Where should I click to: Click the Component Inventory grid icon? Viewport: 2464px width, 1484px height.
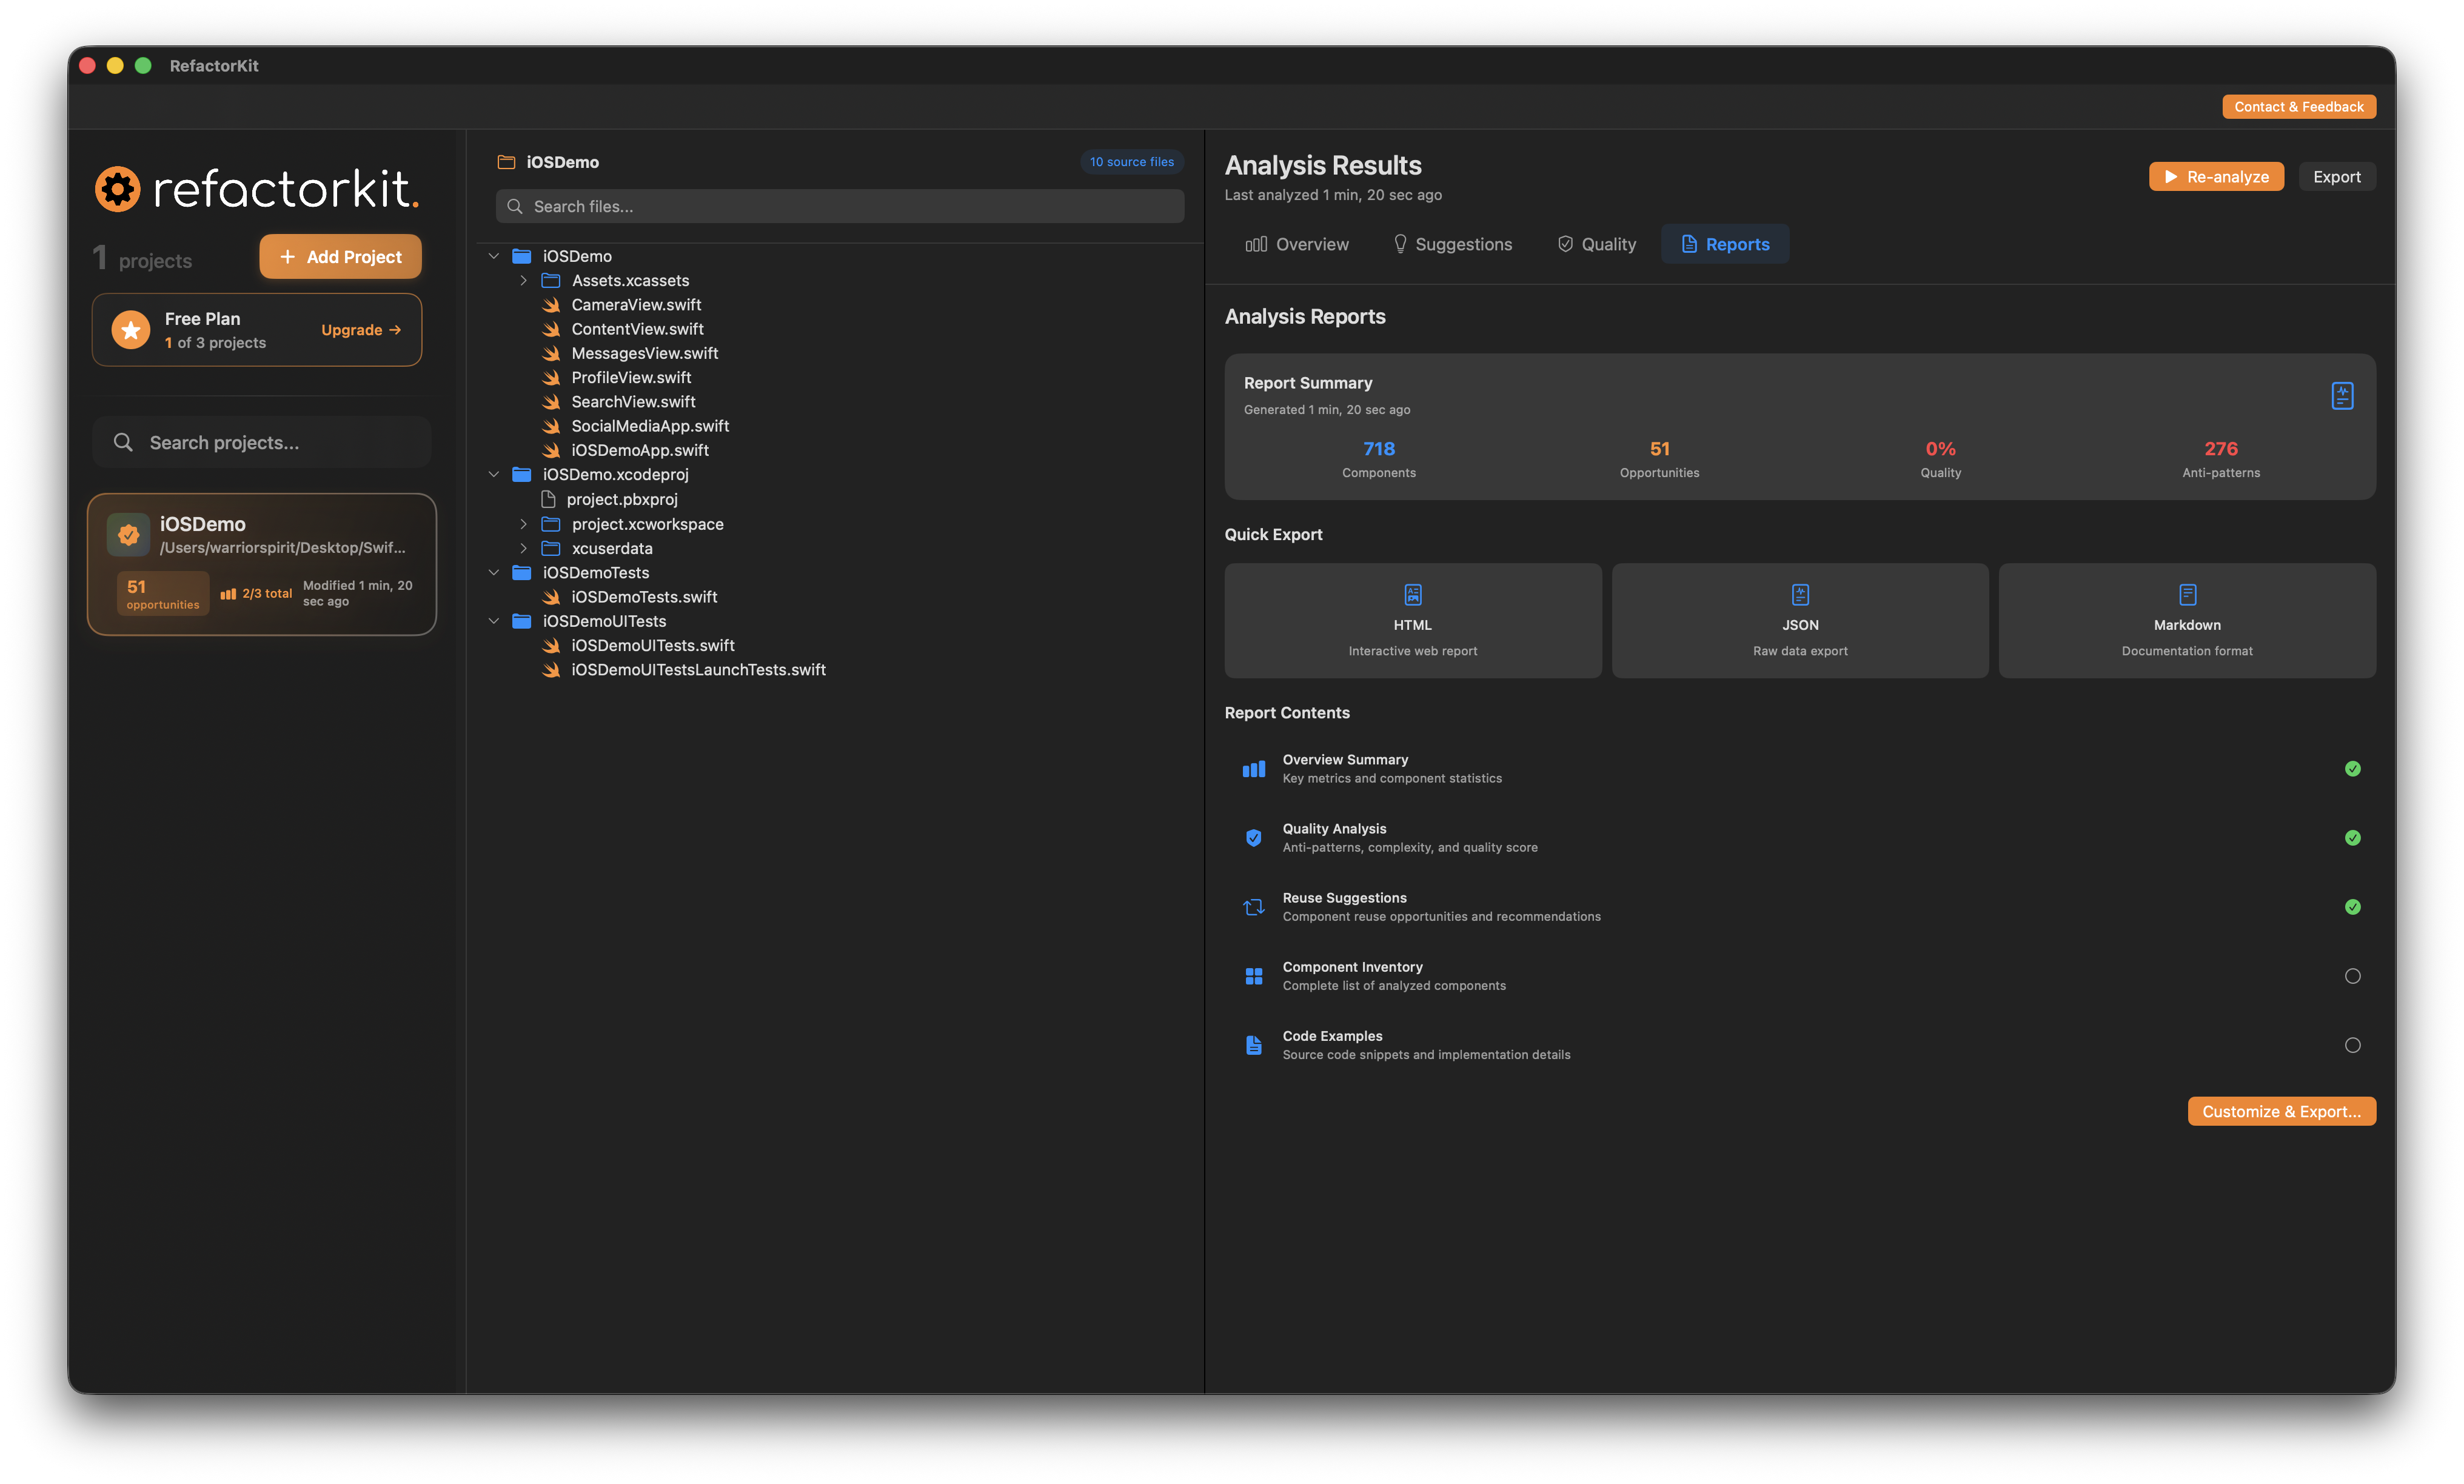point(1253,976)
